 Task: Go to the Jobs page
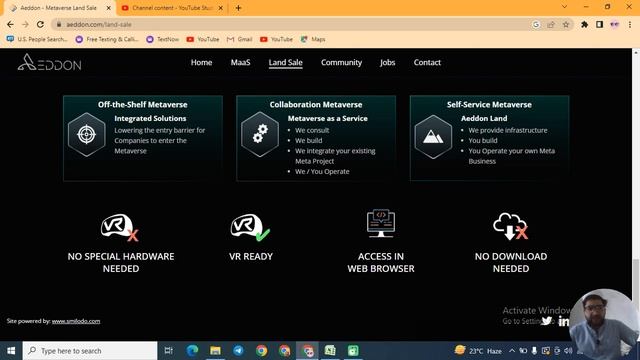click(387, 62)
